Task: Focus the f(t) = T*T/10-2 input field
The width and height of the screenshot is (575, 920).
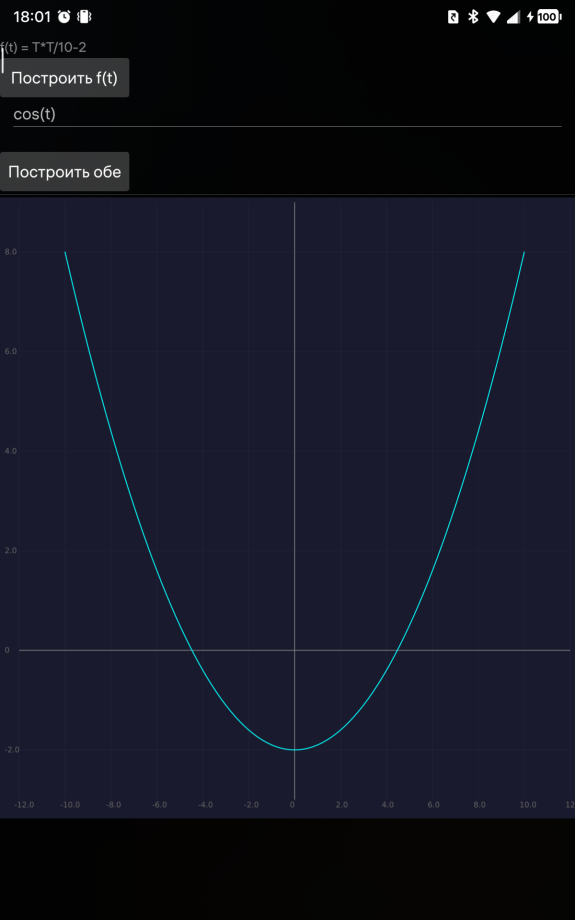Action: (288, 48)
